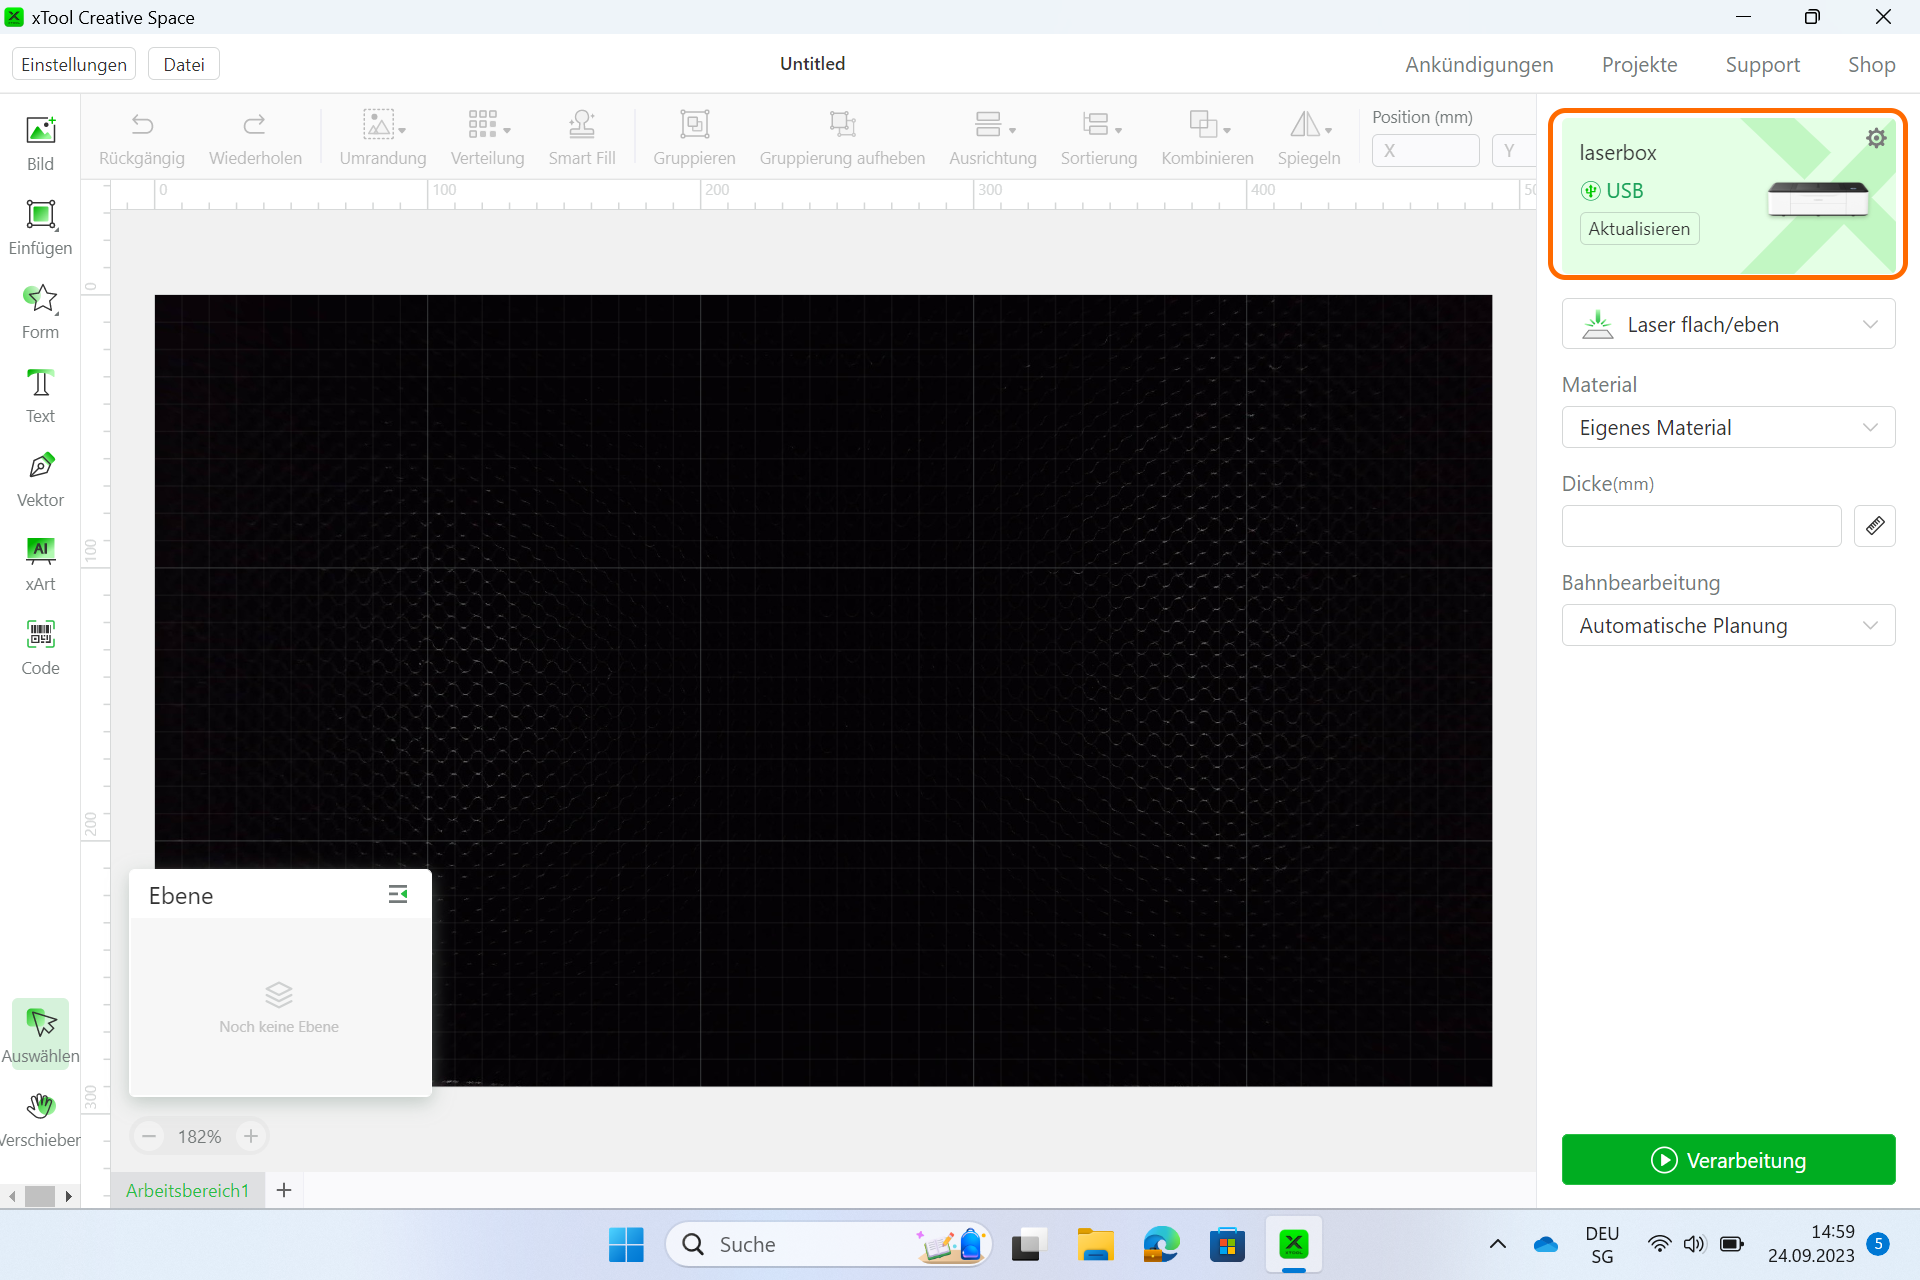Select the Text tool
This screenshot has width=1920, height=1280.
pyautogui.click(x=40, y=395)
